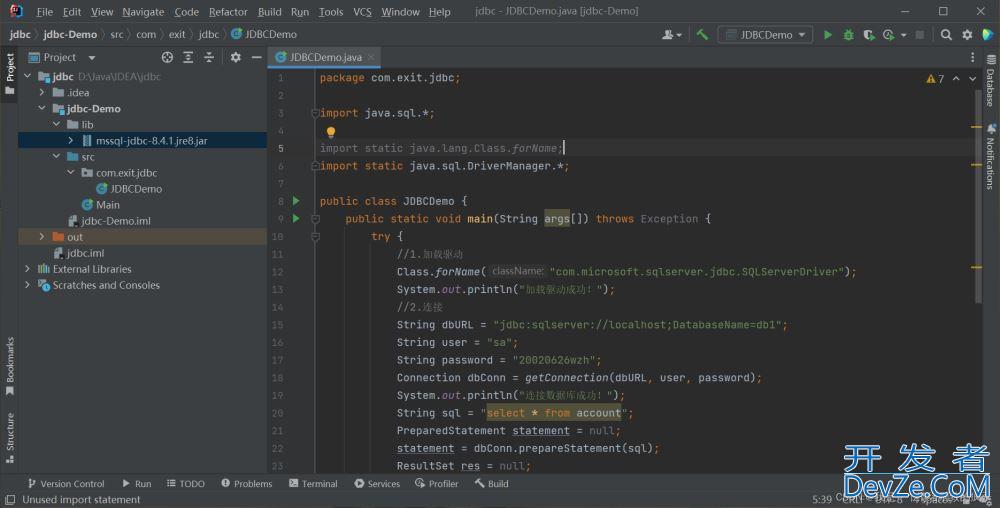Open the Terminal tool window
The height and width of the screenshot is (508, 1000).
[313, 484]
